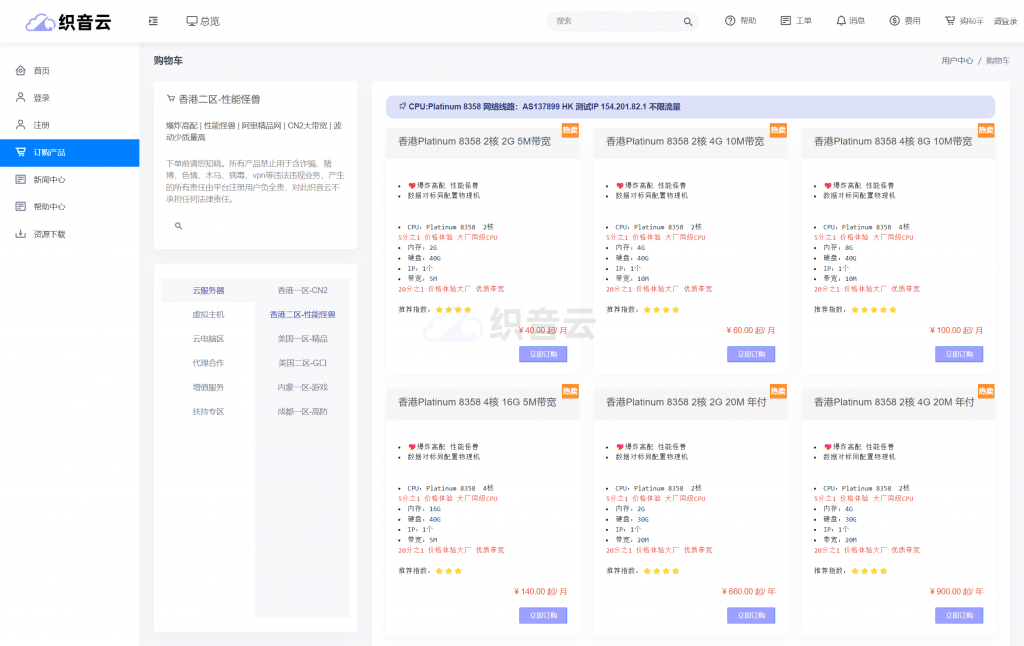Choose the 美国一区-精品 region tab
Image resolution: width=1024 pixels, height=646 pixels.
coord(302,339)
